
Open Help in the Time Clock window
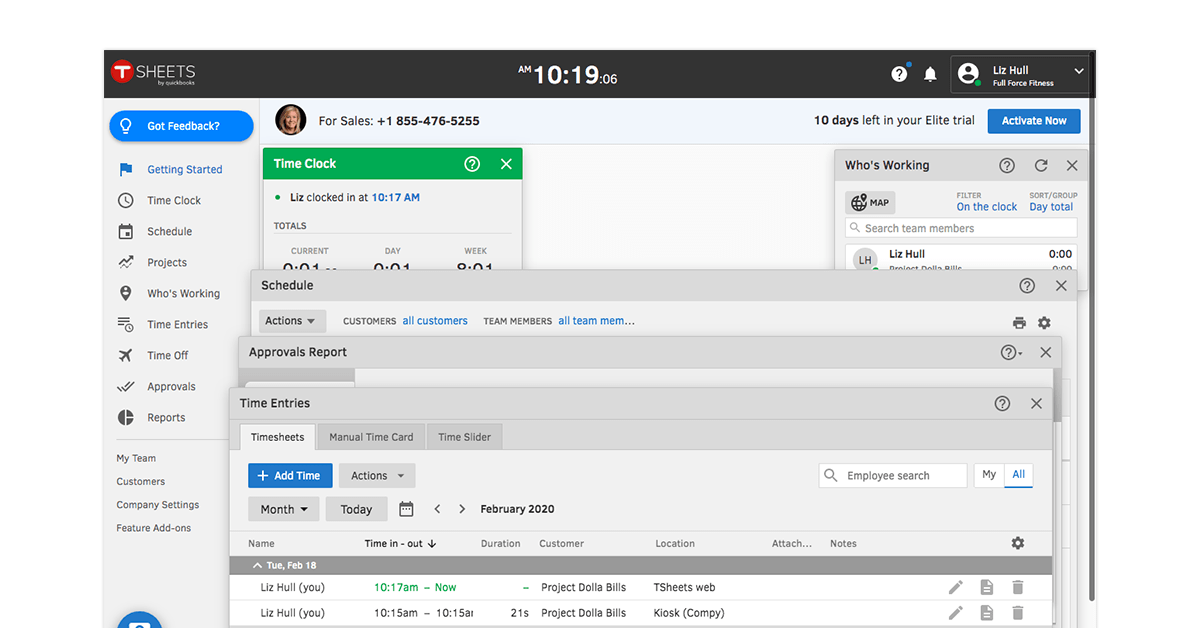point(472,164)
